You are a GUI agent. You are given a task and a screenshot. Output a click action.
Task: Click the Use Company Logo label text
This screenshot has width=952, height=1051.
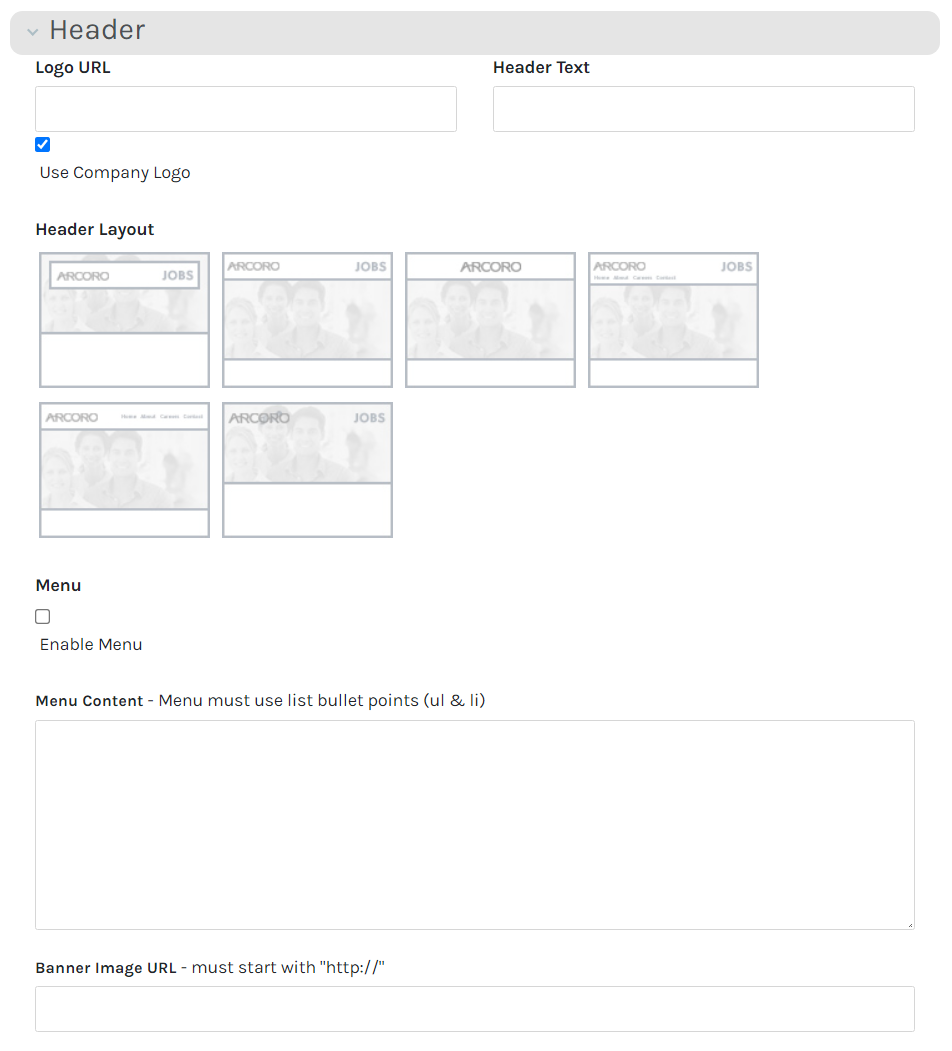click(x=115, y=173)
